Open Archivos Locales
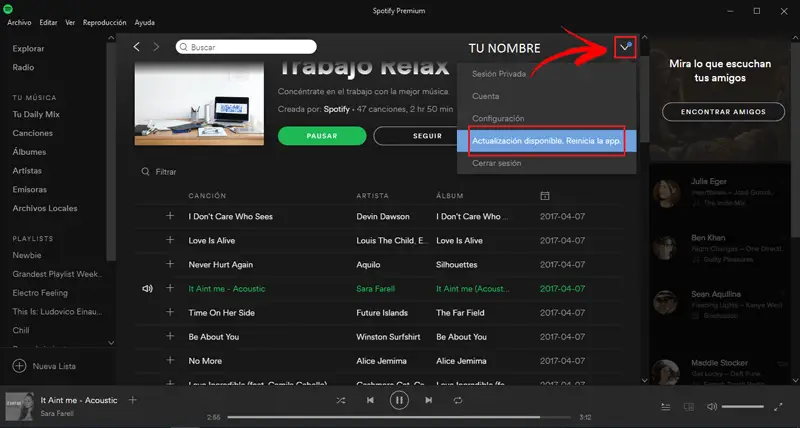Screen dimensions: 800x428 click(x=45, y=208)
